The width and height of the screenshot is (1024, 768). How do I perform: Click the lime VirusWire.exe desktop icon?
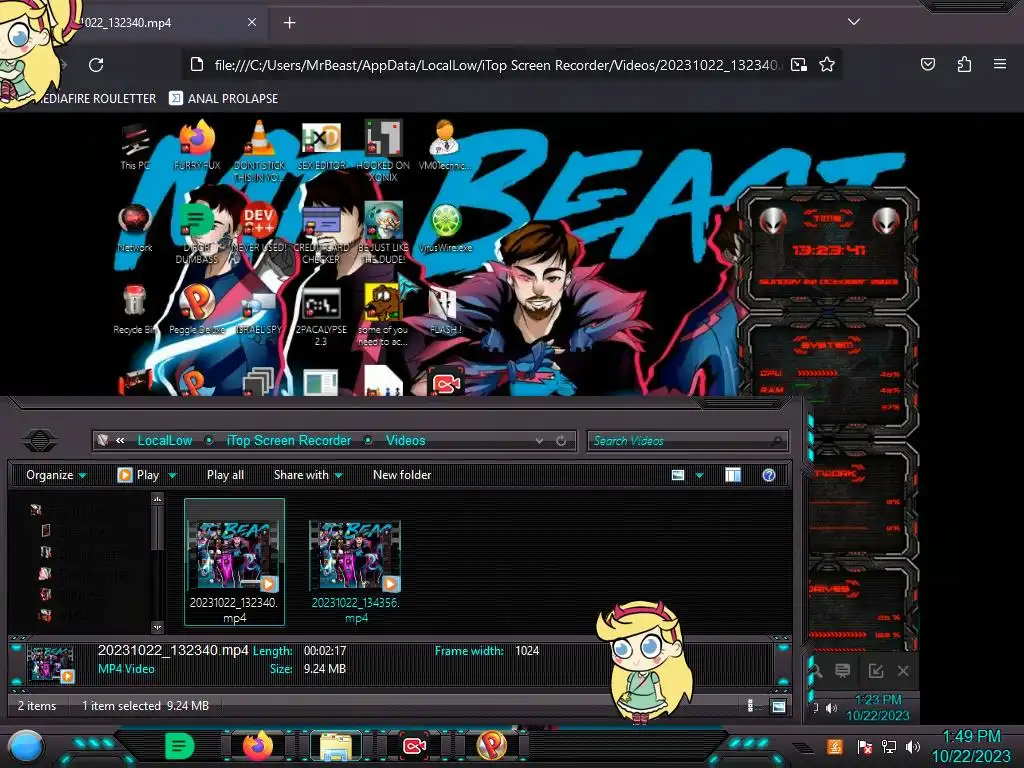[x=445, y=228]
